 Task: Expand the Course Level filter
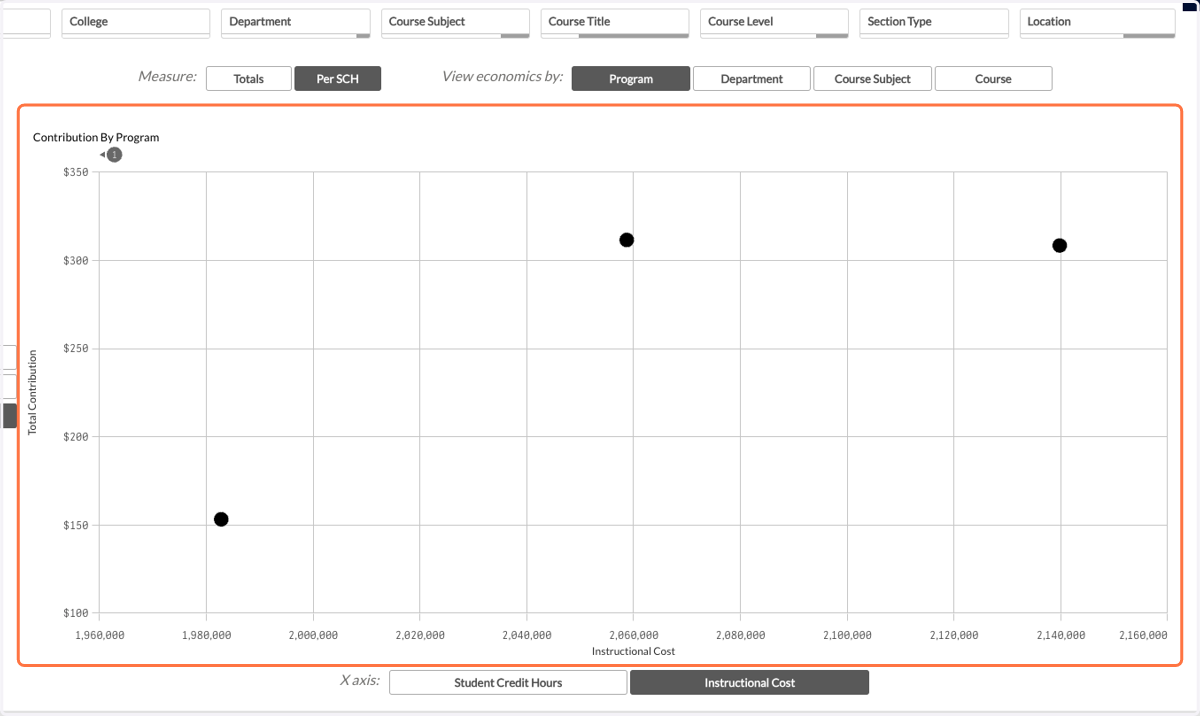coord(775,23)
